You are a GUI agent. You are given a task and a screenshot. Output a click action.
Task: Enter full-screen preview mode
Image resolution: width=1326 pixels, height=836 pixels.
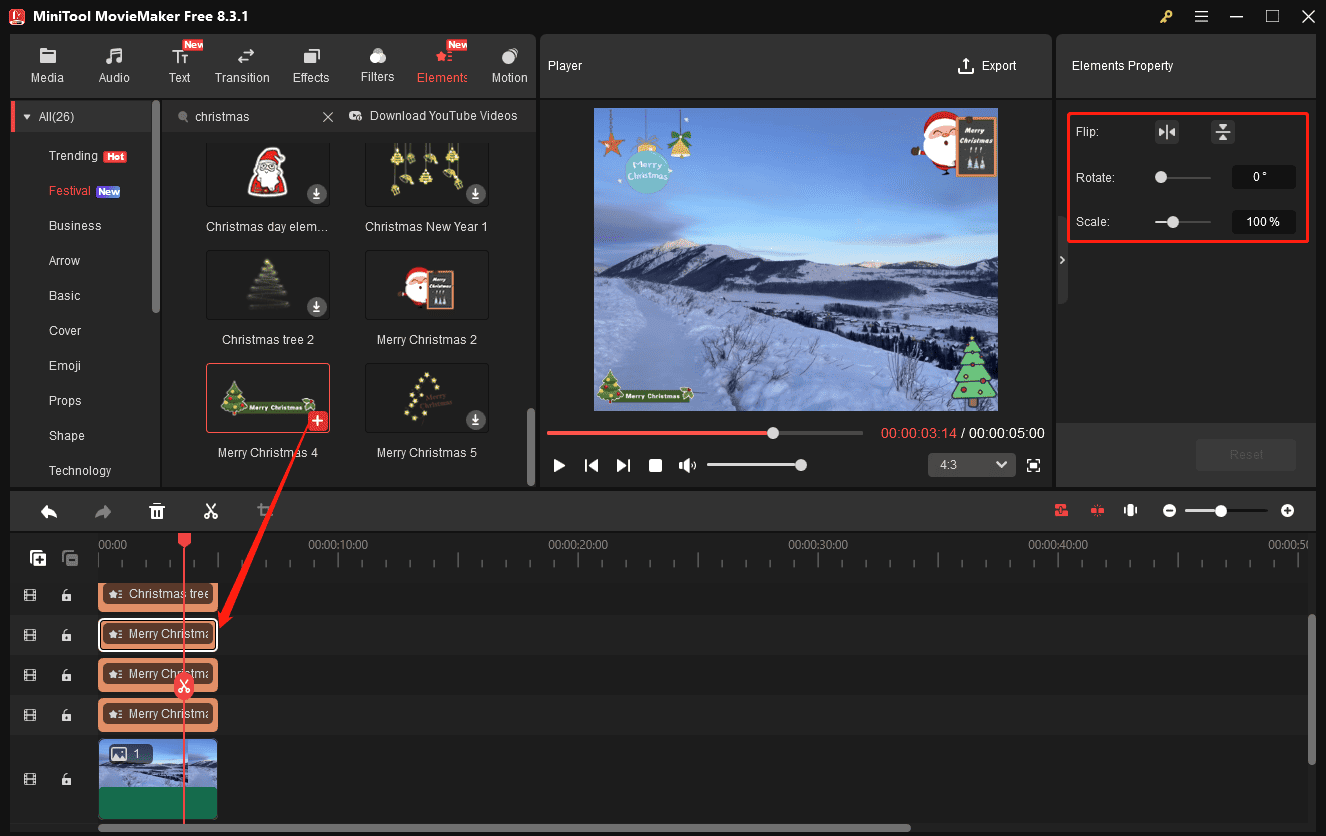coord(1033,465)
